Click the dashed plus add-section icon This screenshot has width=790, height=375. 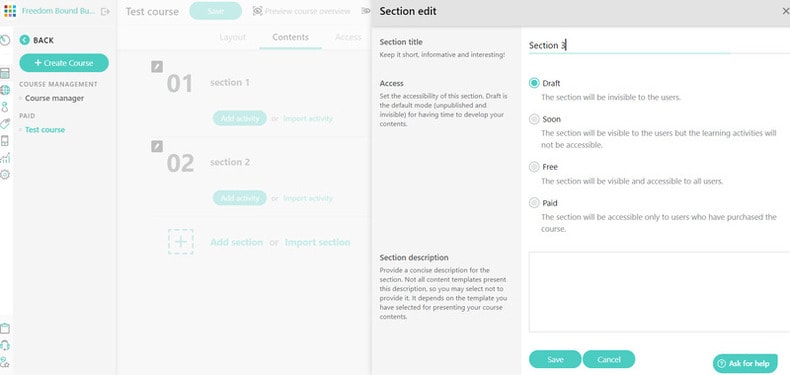pyautogui.click(x=181, y=242)
